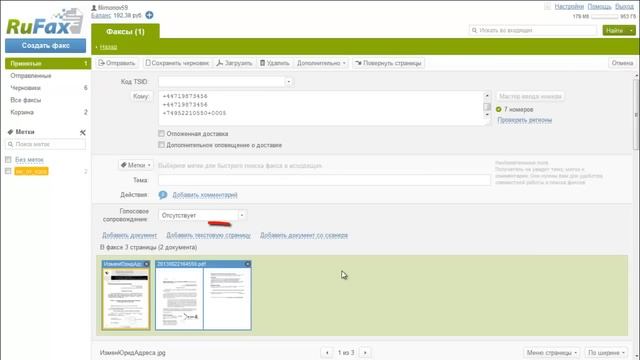
Task: Click the Поиск меток field
Action: (x=46, y=144)
